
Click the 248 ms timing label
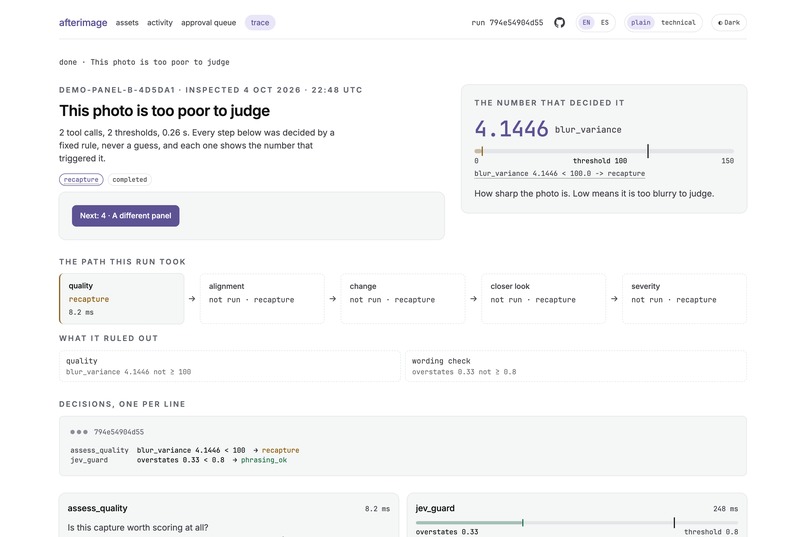coord(725,509)
